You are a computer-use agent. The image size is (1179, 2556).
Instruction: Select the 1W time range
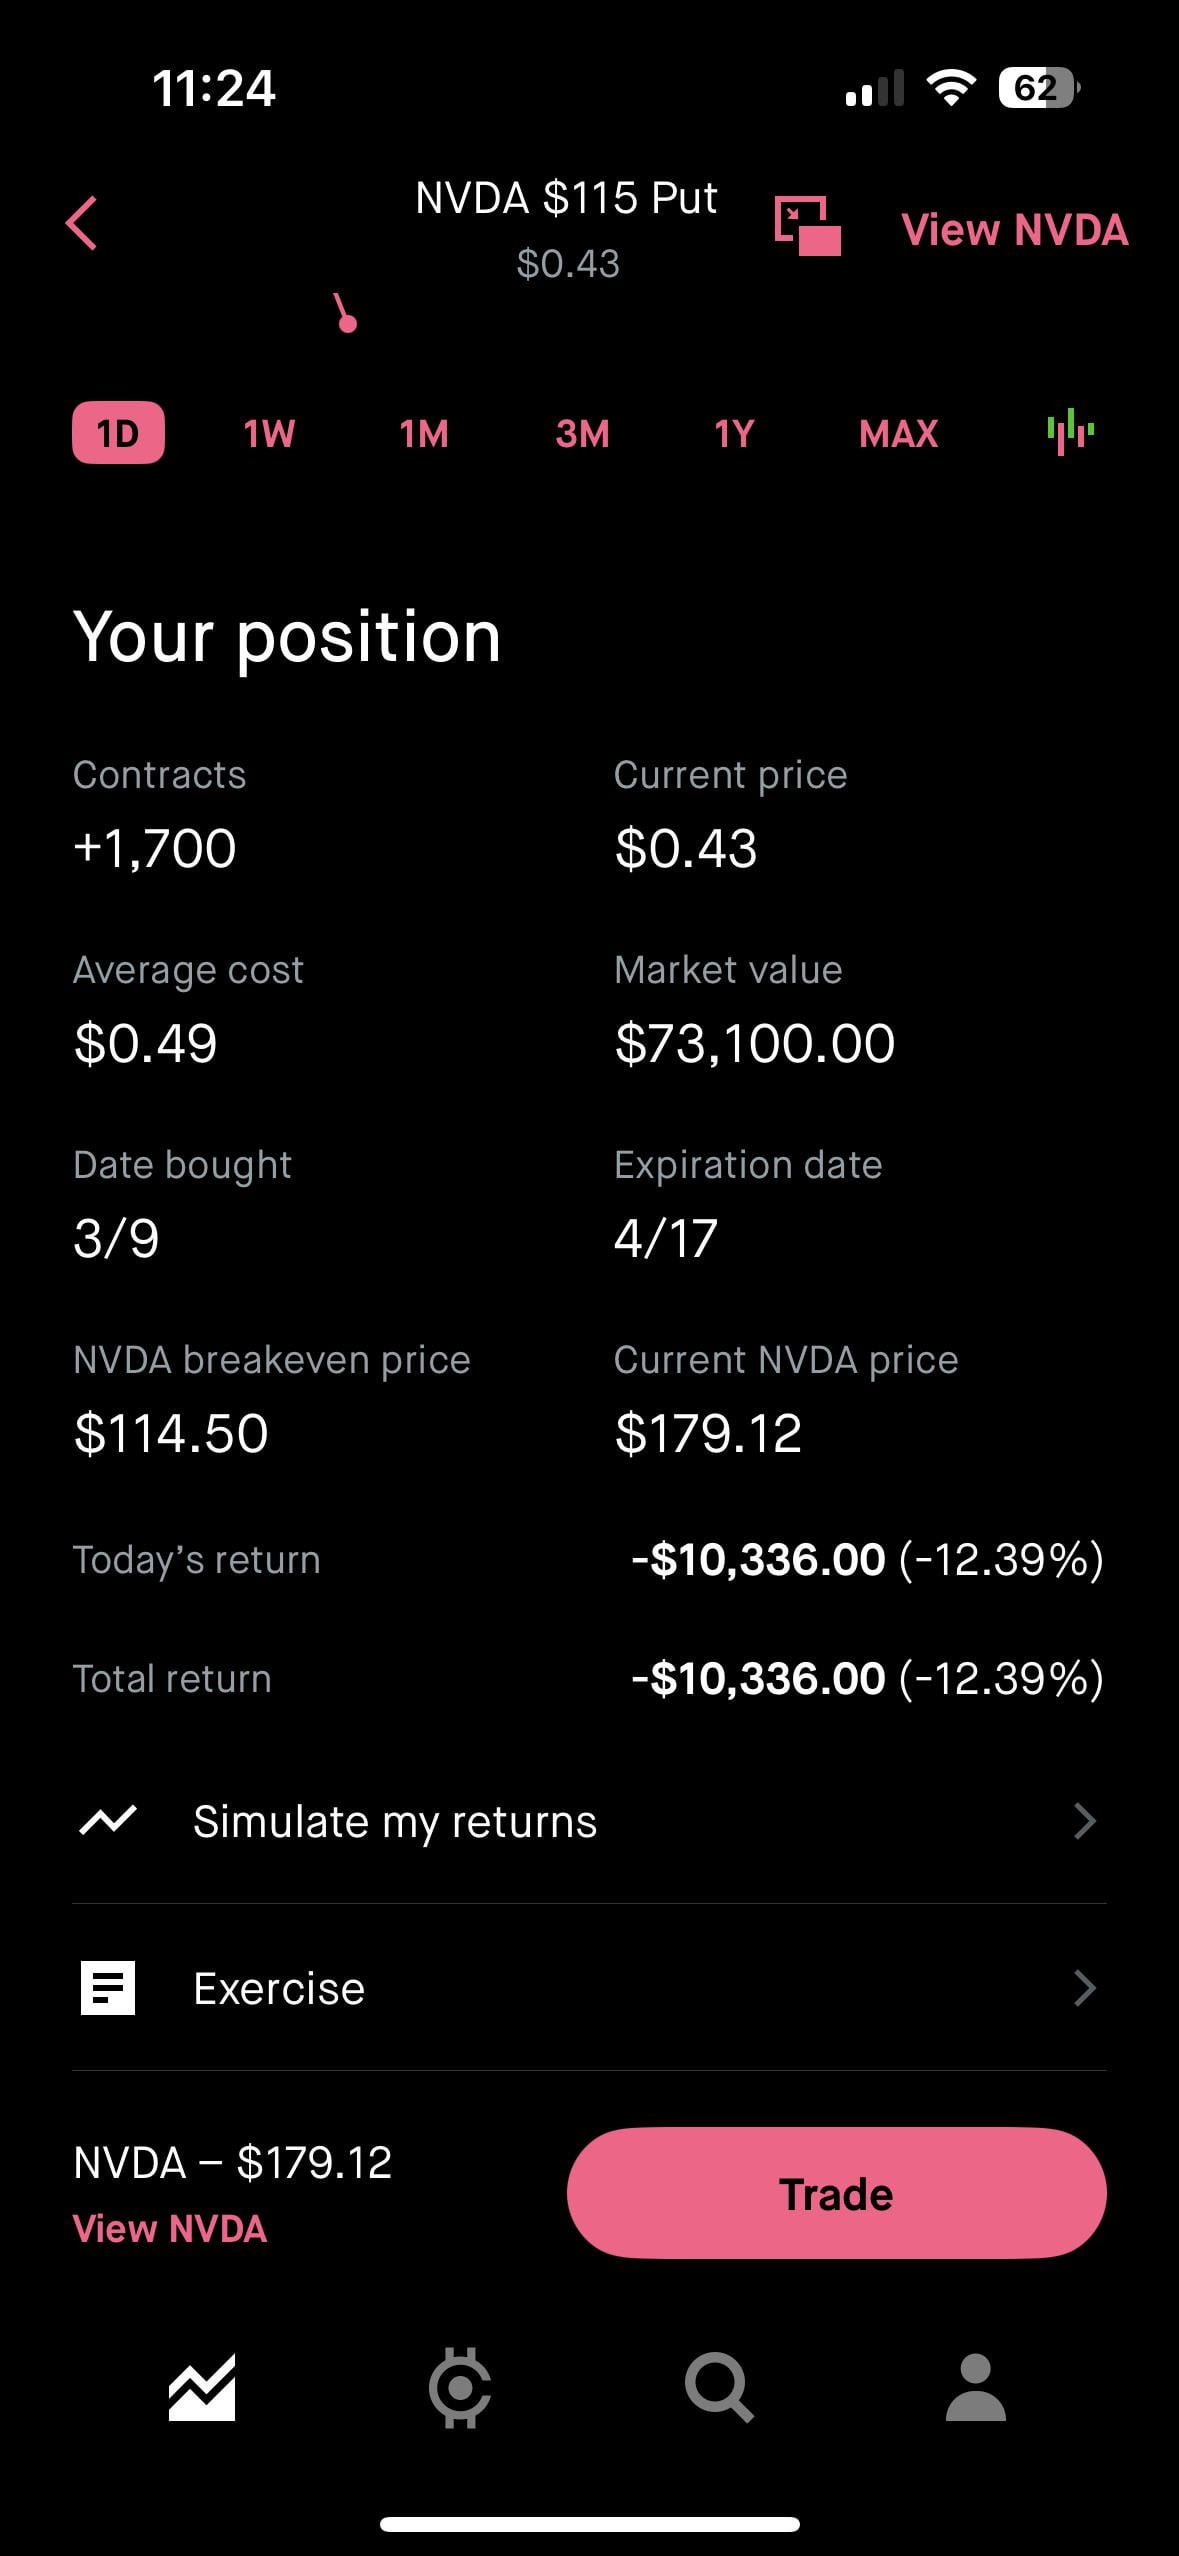click(269, 434)
